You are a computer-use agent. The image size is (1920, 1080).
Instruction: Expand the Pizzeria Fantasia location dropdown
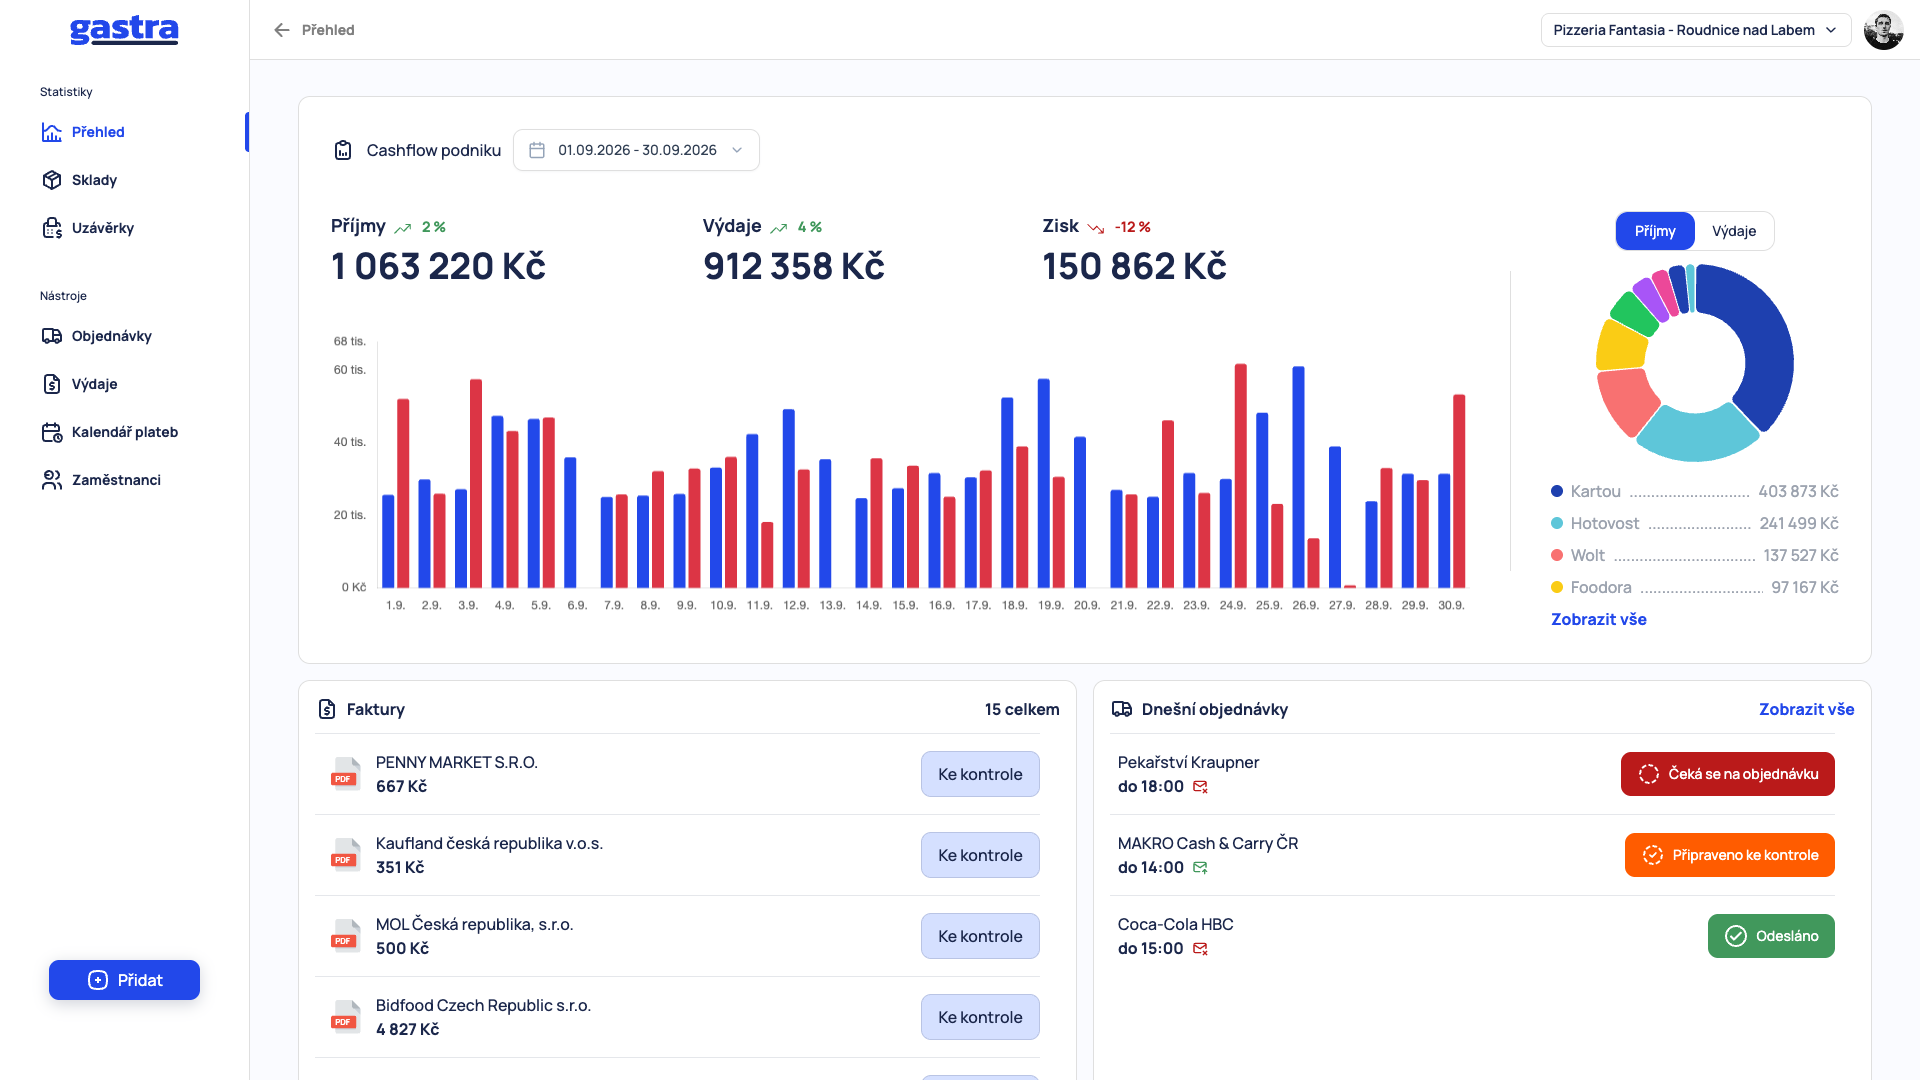[x=1696, y=30]
